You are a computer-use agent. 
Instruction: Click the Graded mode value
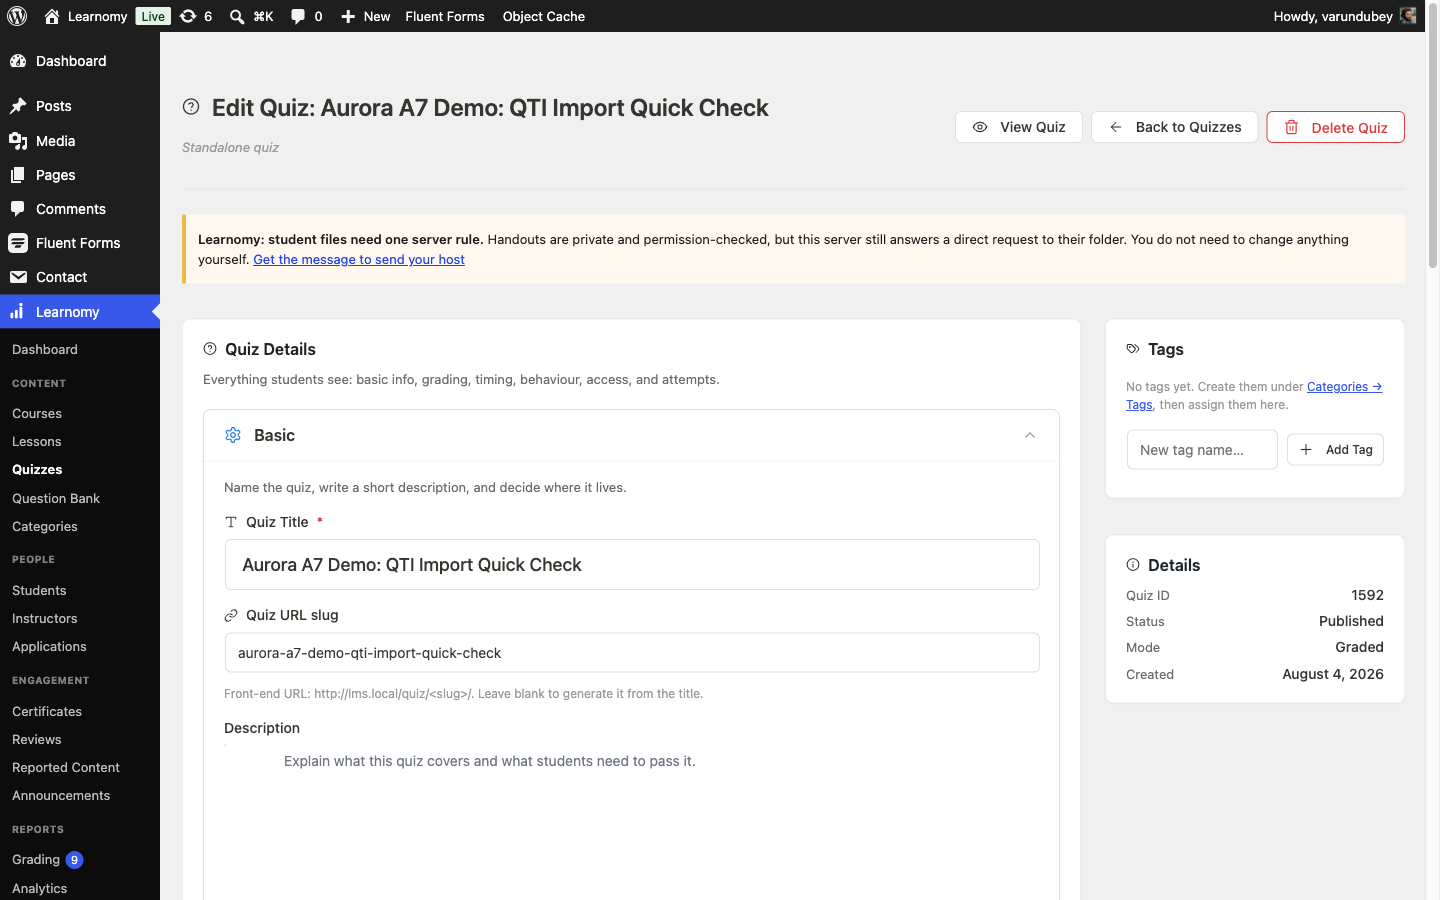click(x=1359, y=647)
